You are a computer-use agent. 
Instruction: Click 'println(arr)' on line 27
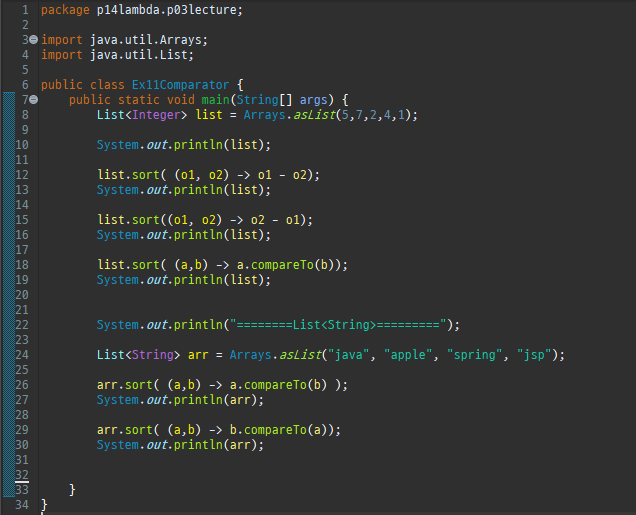point(215,400)
